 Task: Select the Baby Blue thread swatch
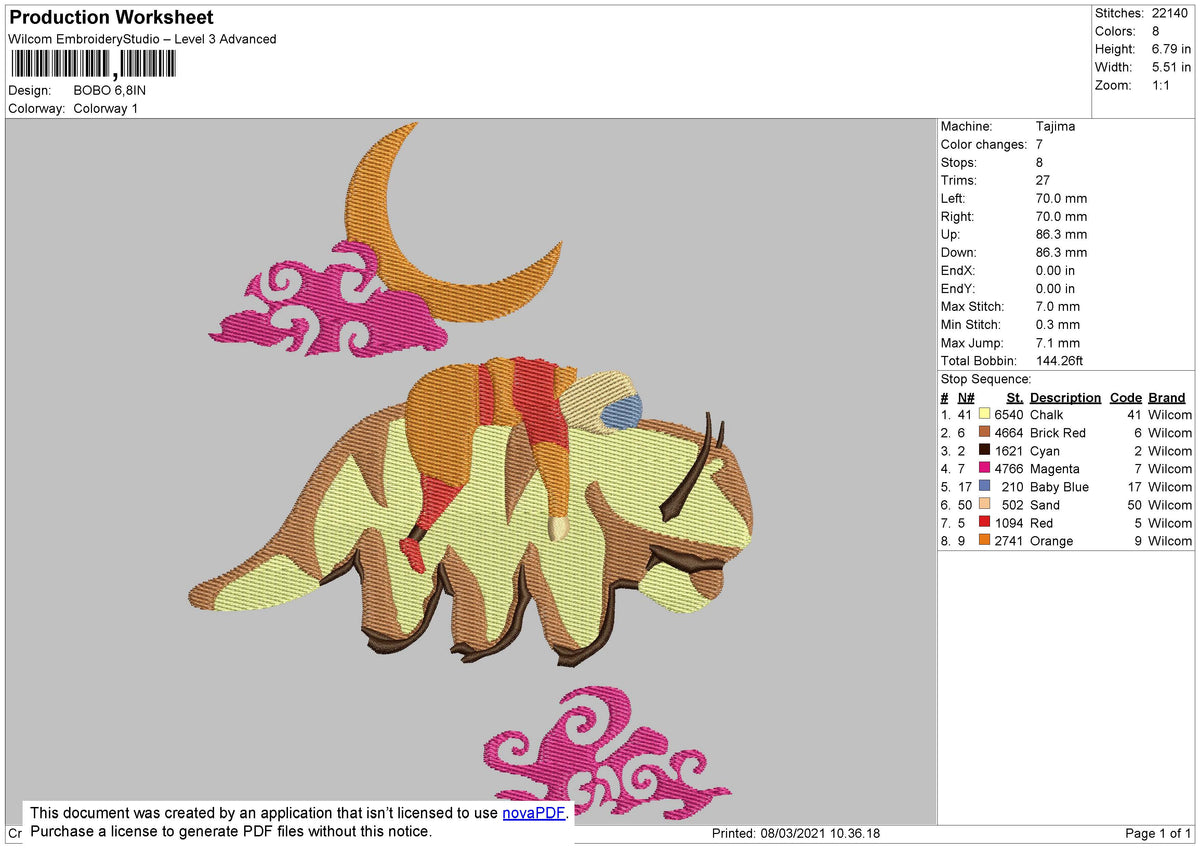[x=986, y=486]
